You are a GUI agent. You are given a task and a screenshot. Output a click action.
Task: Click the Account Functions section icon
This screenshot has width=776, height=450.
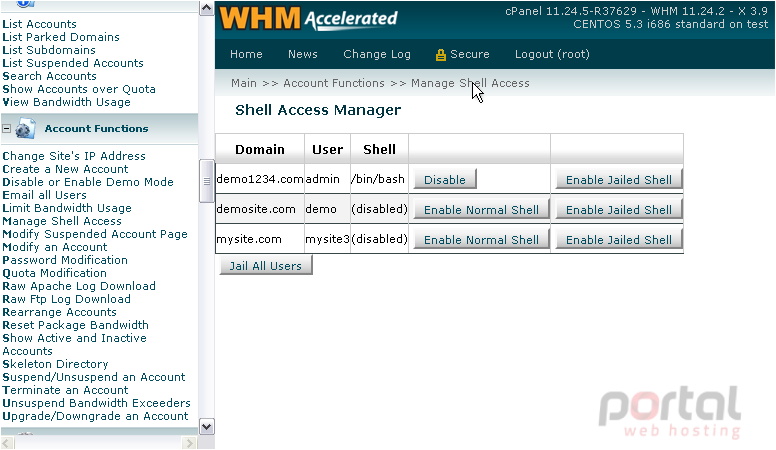point(25,129)
